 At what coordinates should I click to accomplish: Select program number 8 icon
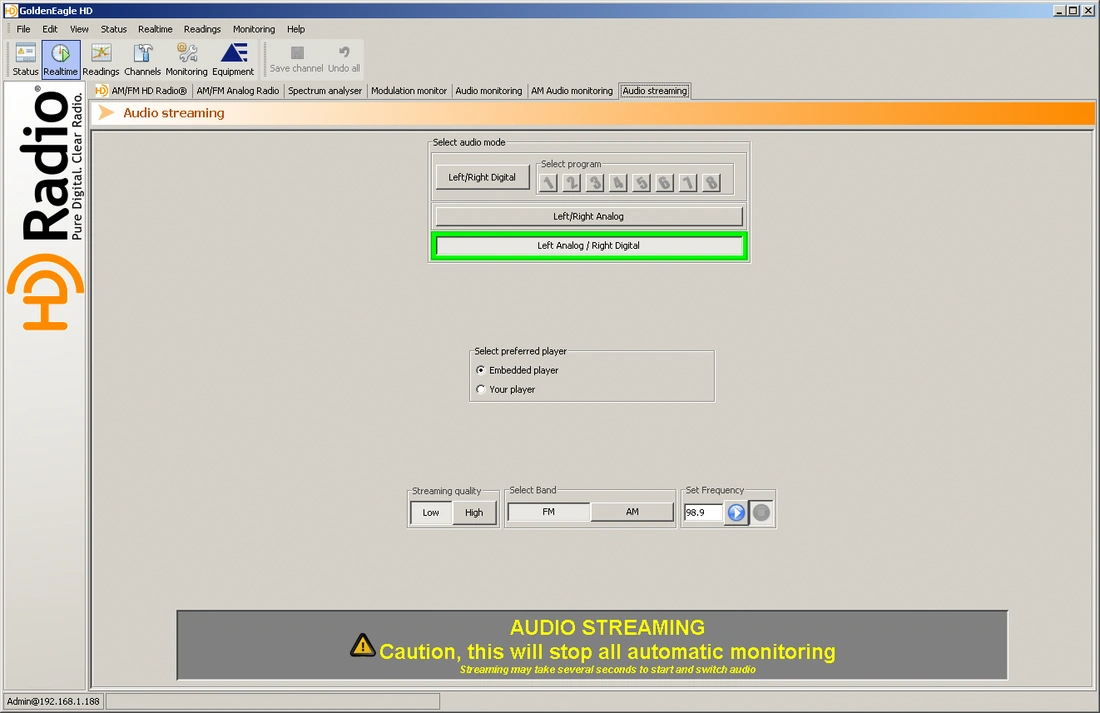pyautogui.click(x=711, y=182)
